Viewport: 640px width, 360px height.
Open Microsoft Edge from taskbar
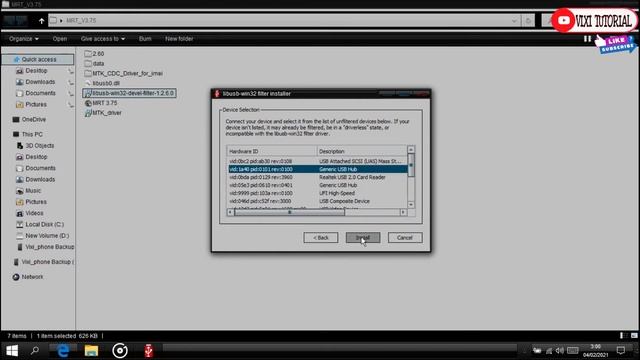click(63, 351)
